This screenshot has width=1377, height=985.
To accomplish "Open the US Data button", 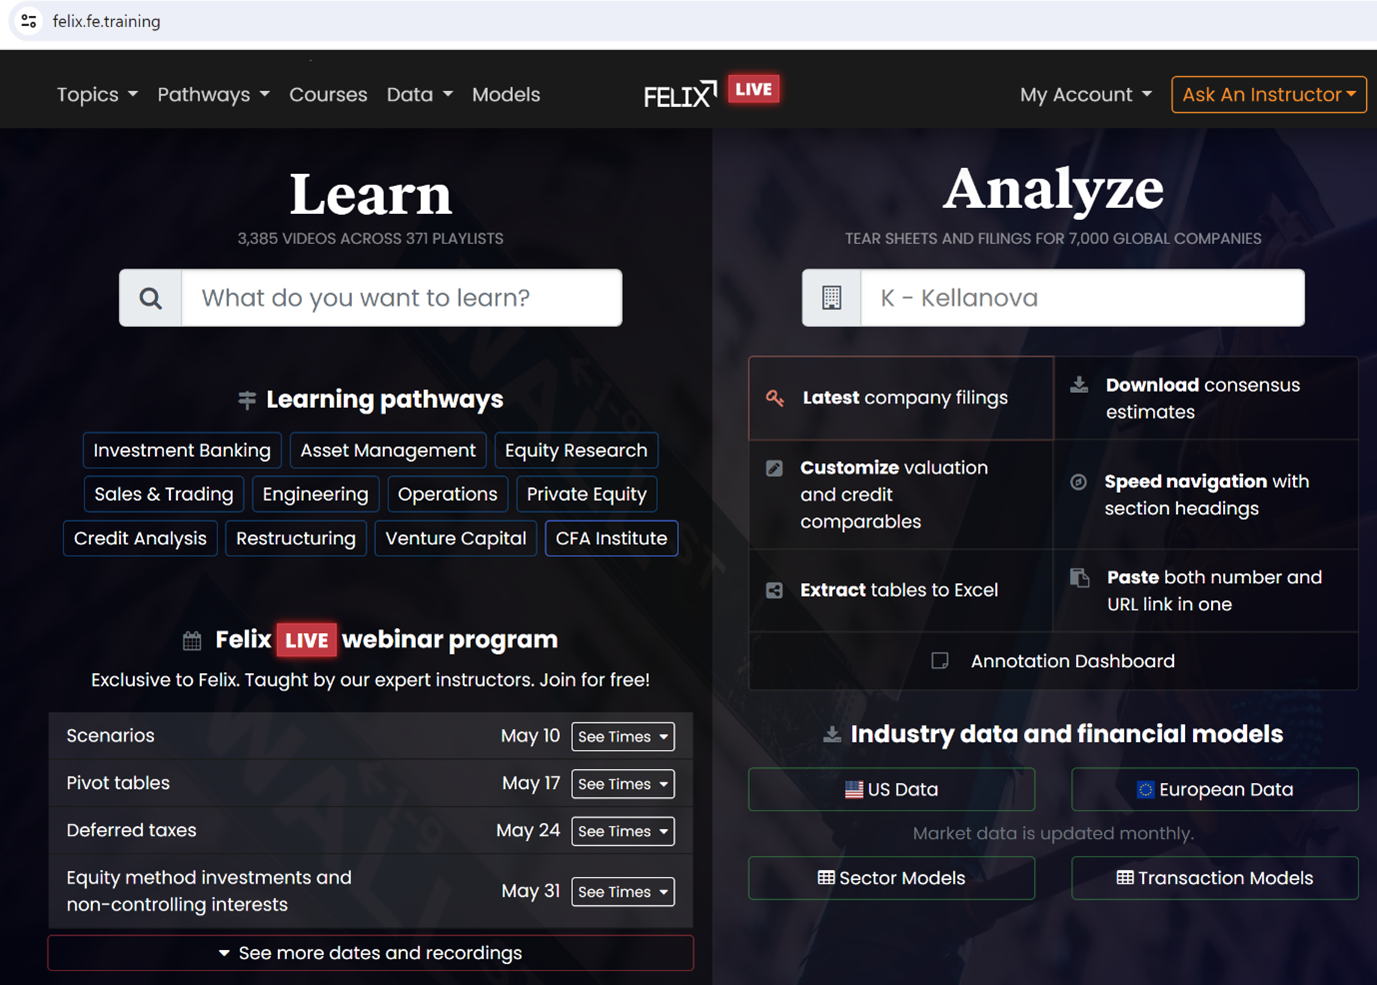I will 891,789.
